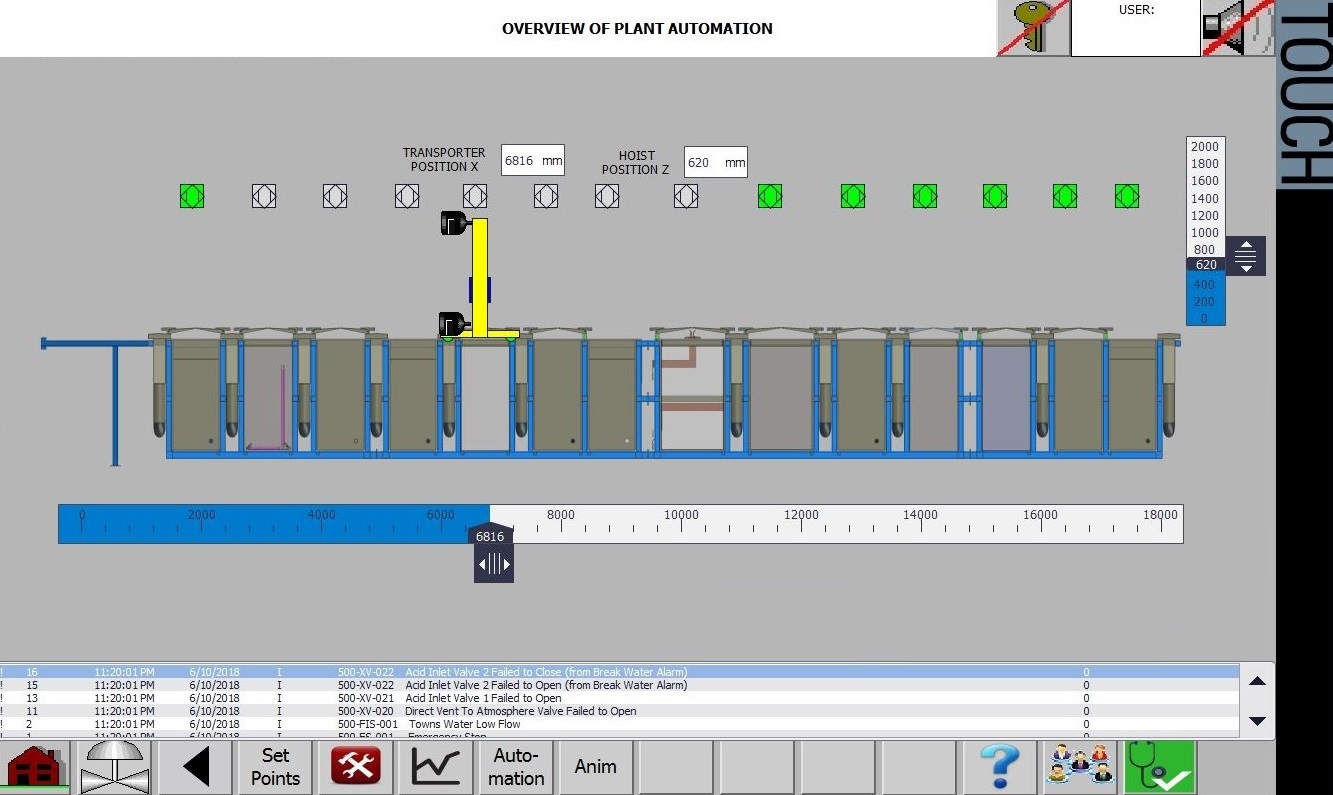The height and width of the screenshot is (795, 1333).
Task: Toggle the first green position indicator
Action: 192,196
